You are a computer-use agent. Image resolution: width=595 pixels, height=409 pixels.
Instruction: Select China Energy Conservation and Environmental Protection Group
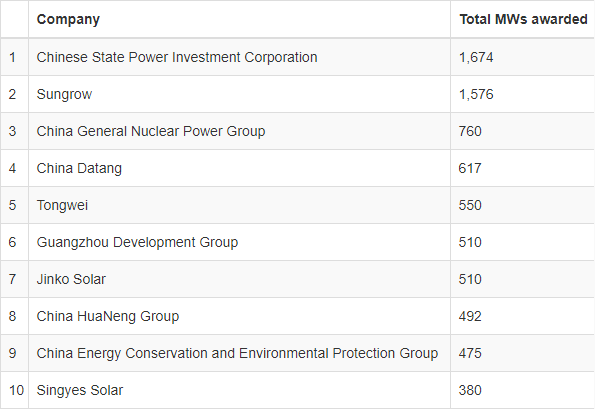click(239, 353)
